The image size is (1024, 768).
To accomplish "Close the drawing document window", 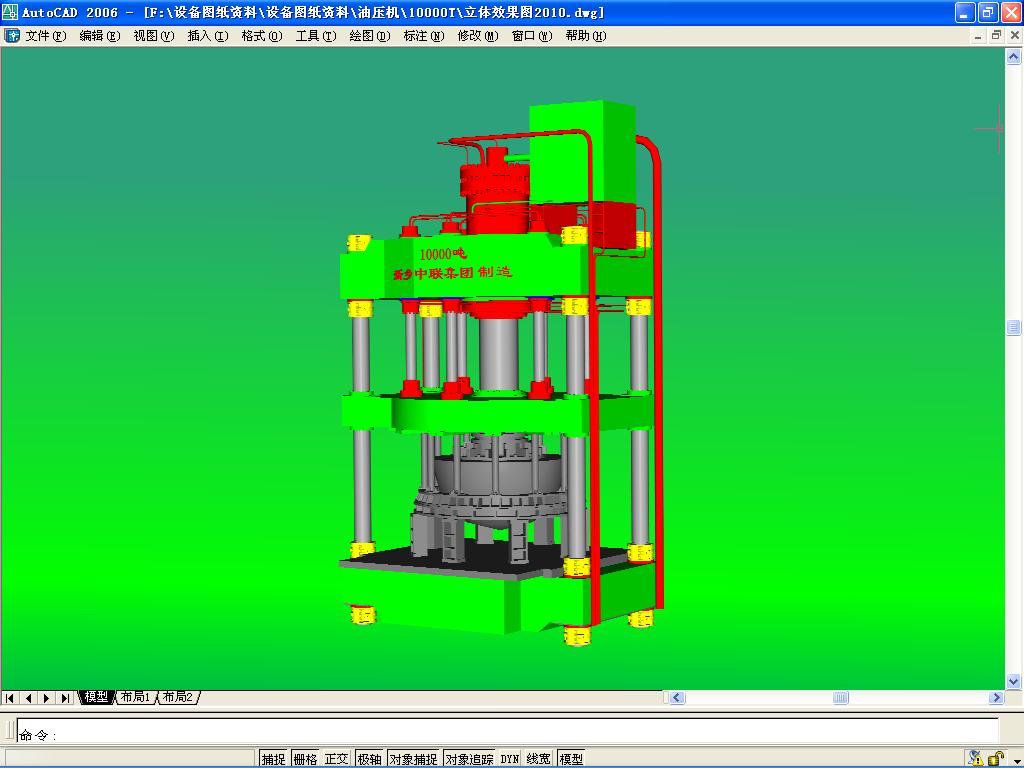I will coord(1015,36).
